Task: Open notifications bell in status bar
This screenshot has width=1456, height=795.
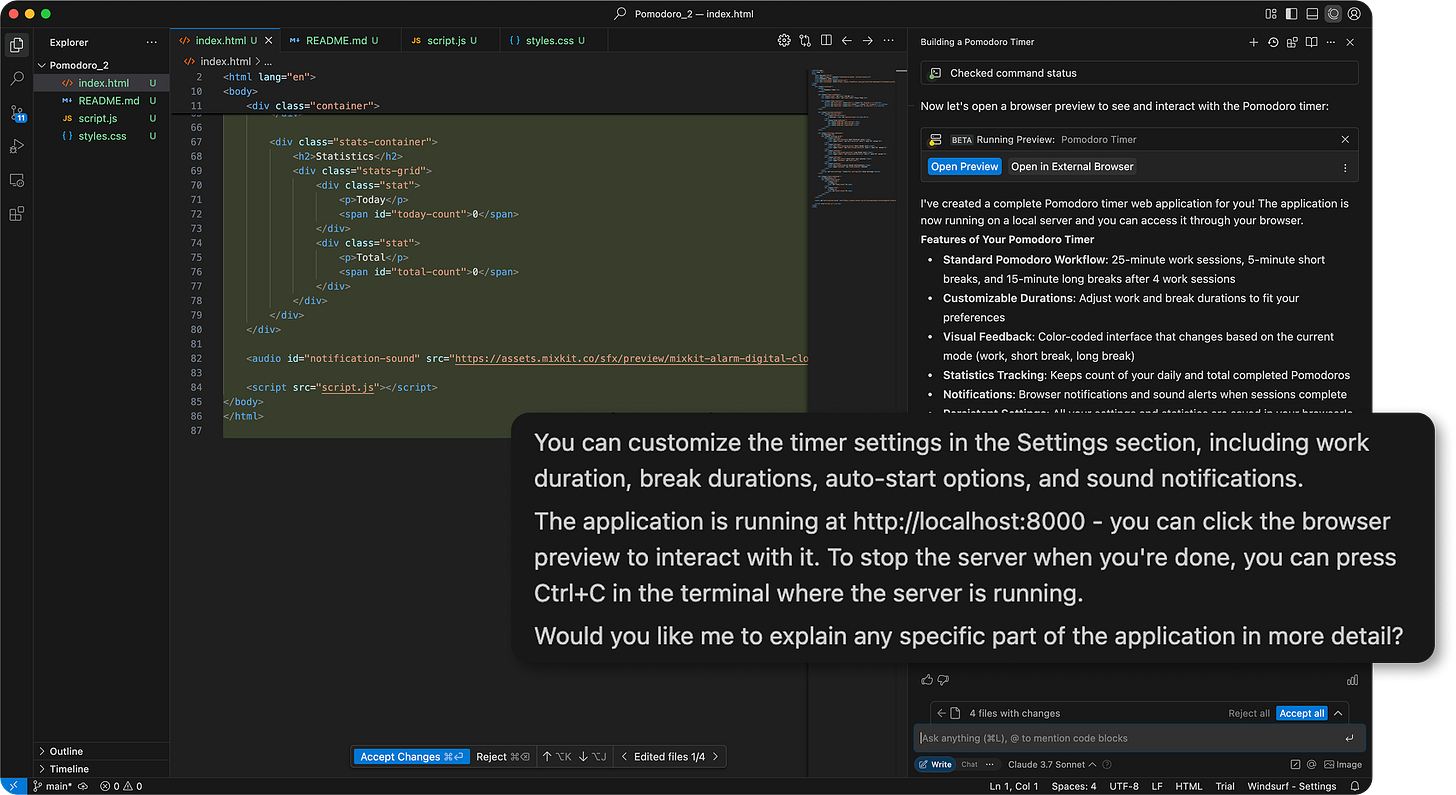Action: (1353, 786)
